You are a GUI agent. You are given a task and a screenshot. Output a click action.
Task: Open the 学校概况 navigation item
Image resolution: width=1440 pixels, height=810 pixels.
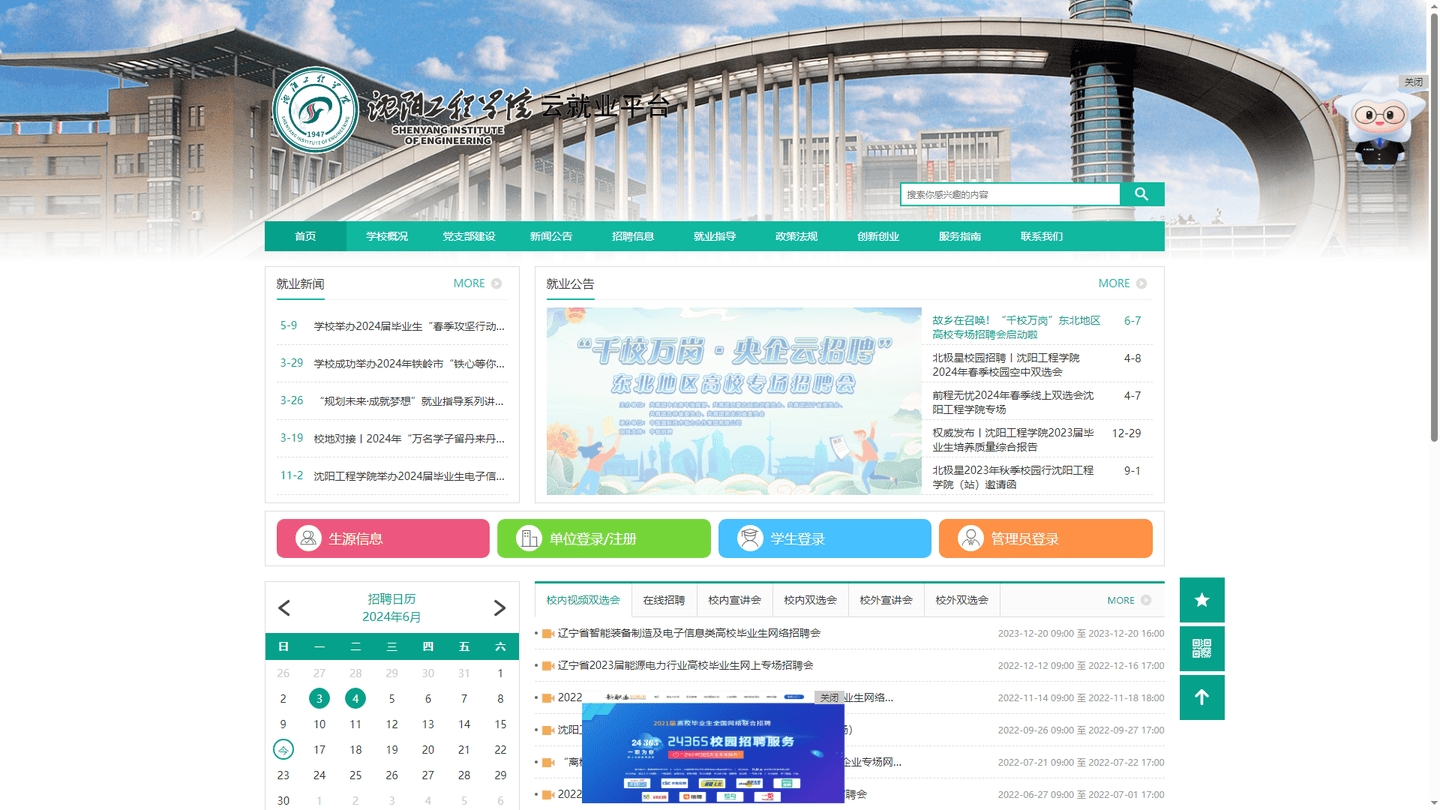(x=386, y=236)
